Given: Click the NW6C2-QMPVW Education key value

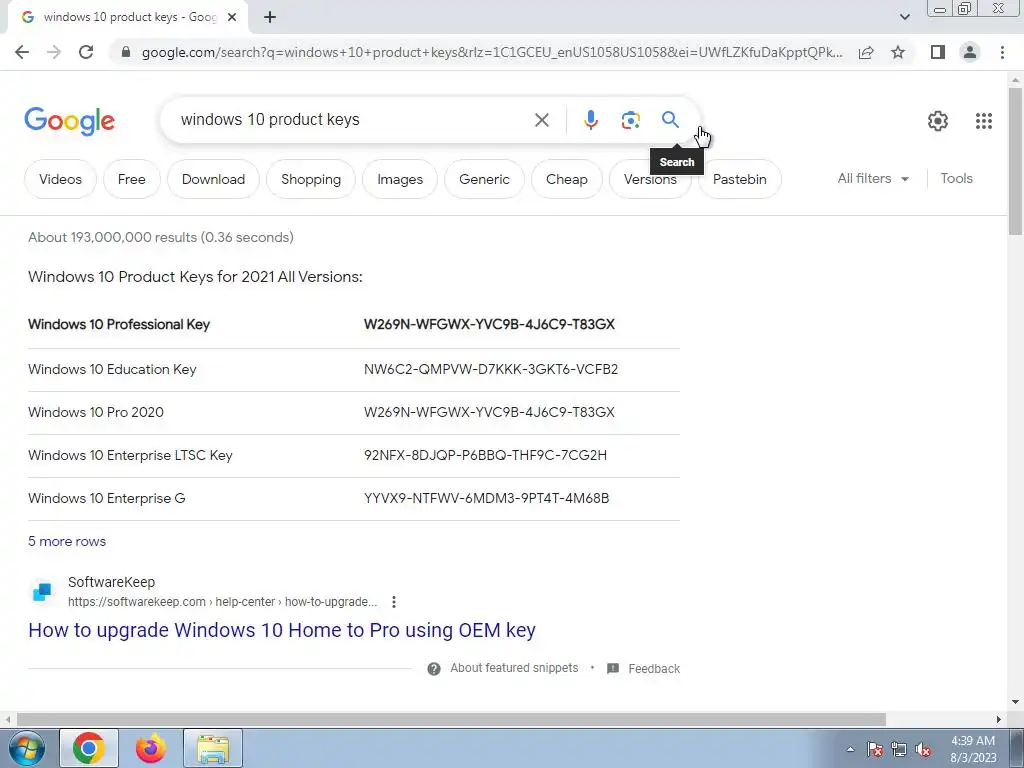Looking at the screenshot, I should point(490,370).
